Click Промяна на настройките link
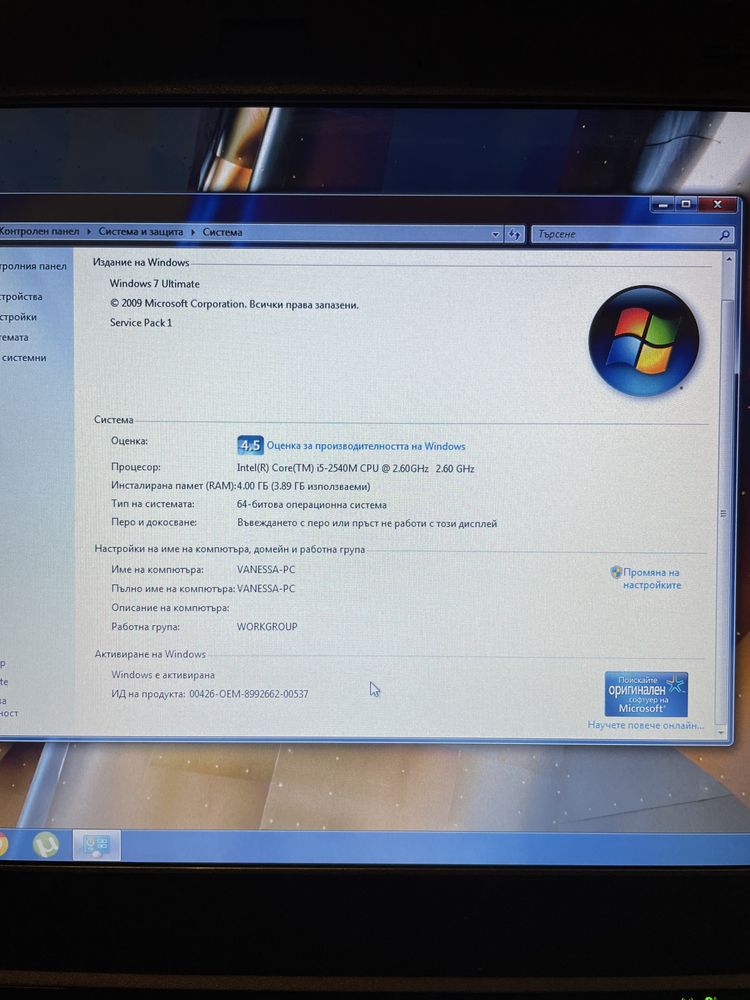The height and width of the screenshot is (1000, 750). pos(652,578)
